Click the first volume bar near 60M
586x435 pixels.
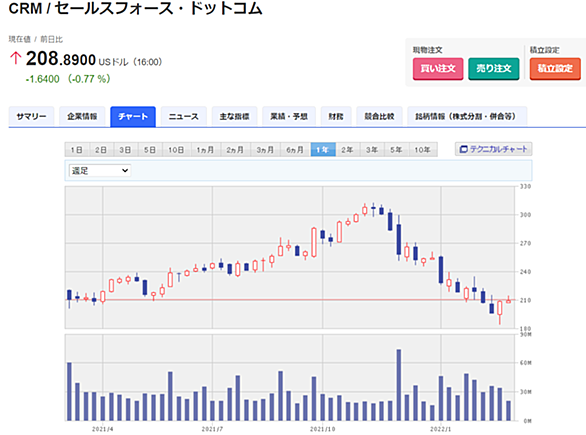[x=69, y=392]
